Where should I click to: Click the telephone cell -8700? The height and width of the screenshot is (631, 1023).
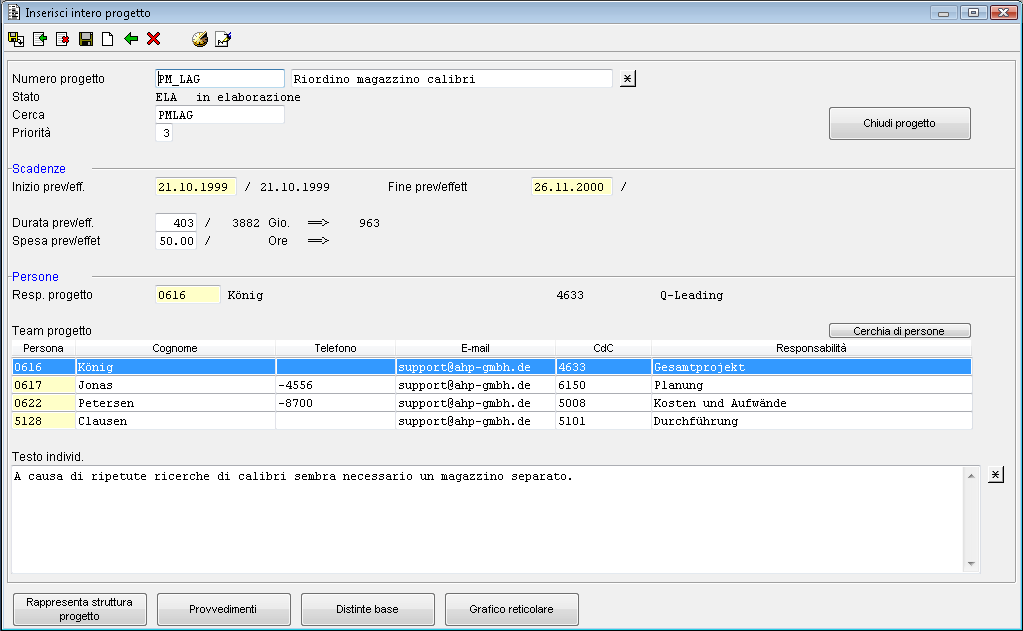(x=335, y=403)
